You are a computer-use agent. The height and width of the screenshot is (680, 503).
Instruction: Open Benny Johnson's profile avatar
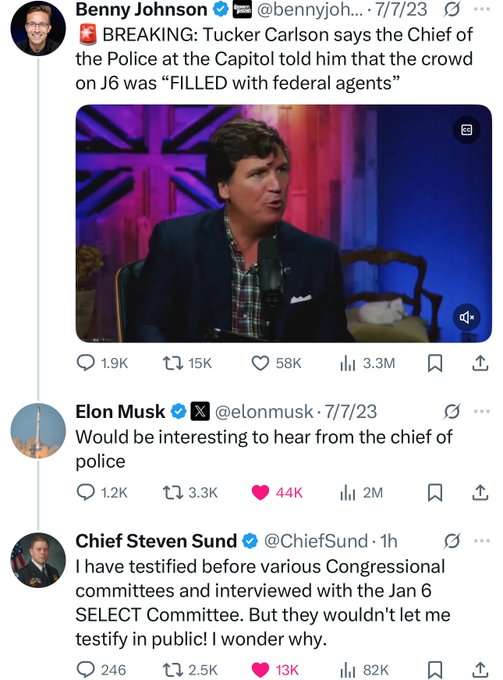pos(38,29)
